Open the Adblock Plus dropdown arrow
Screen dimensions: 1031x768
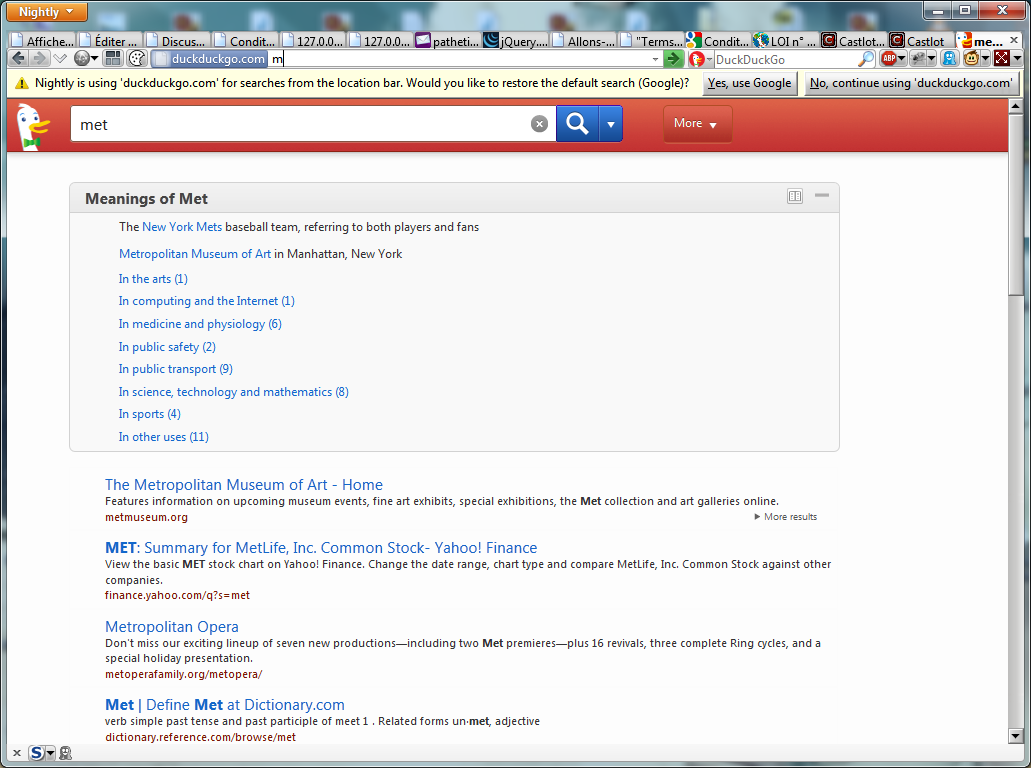pos(901,59)
